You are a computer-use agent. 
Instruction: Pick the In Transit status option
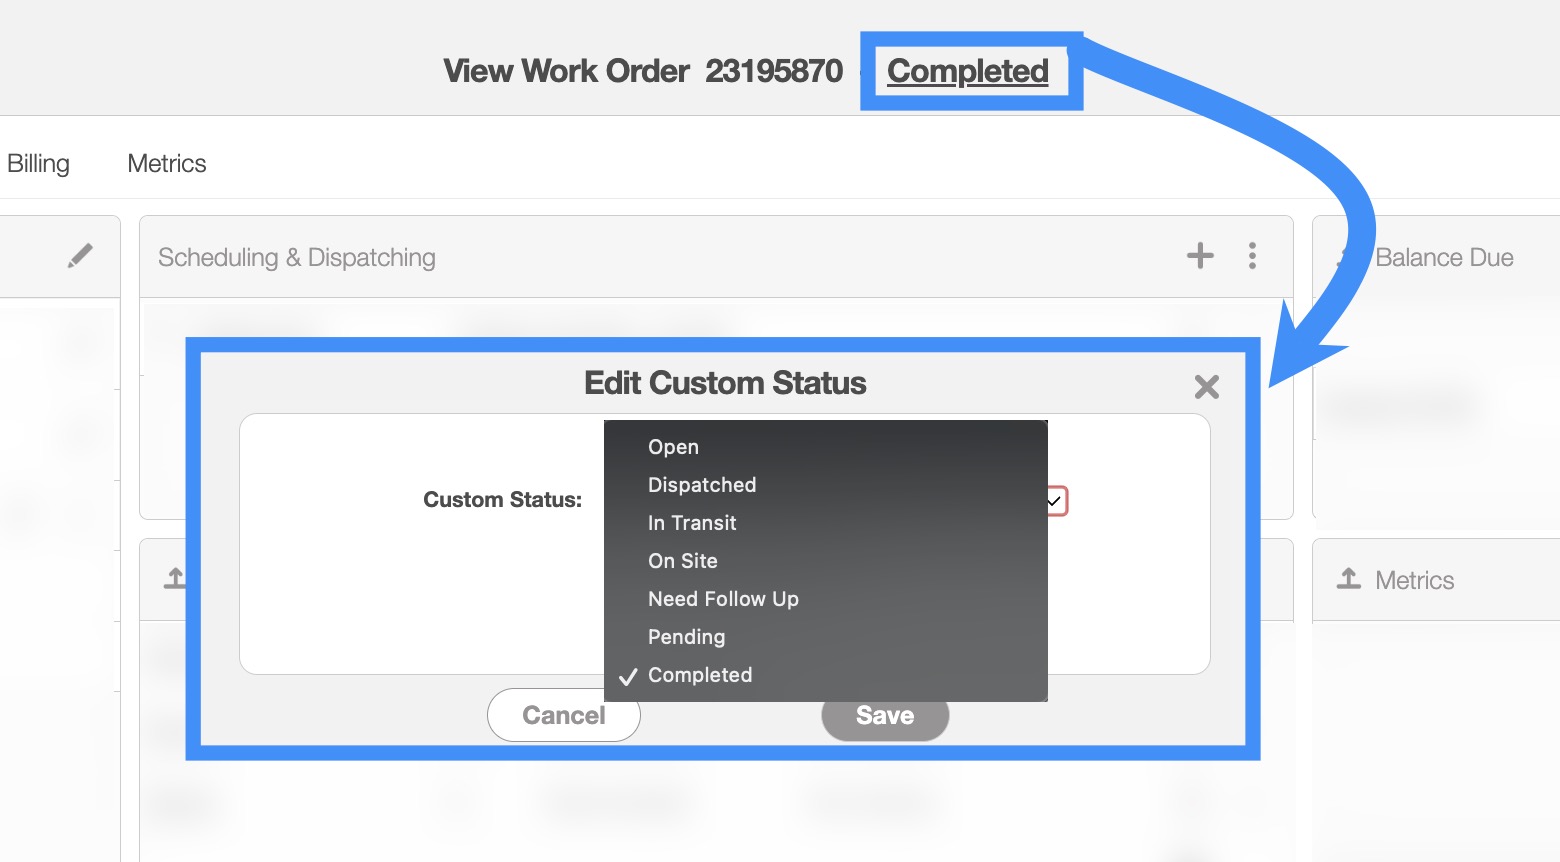click(691, 523)
